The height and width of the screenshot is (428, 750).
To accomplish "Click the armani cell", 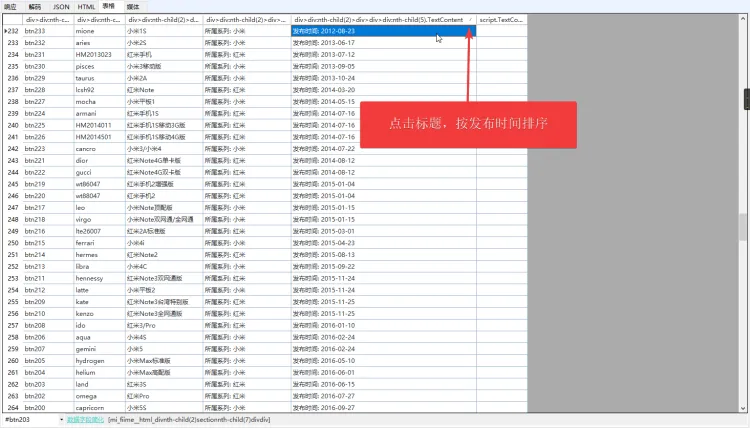I will [99, 113].
